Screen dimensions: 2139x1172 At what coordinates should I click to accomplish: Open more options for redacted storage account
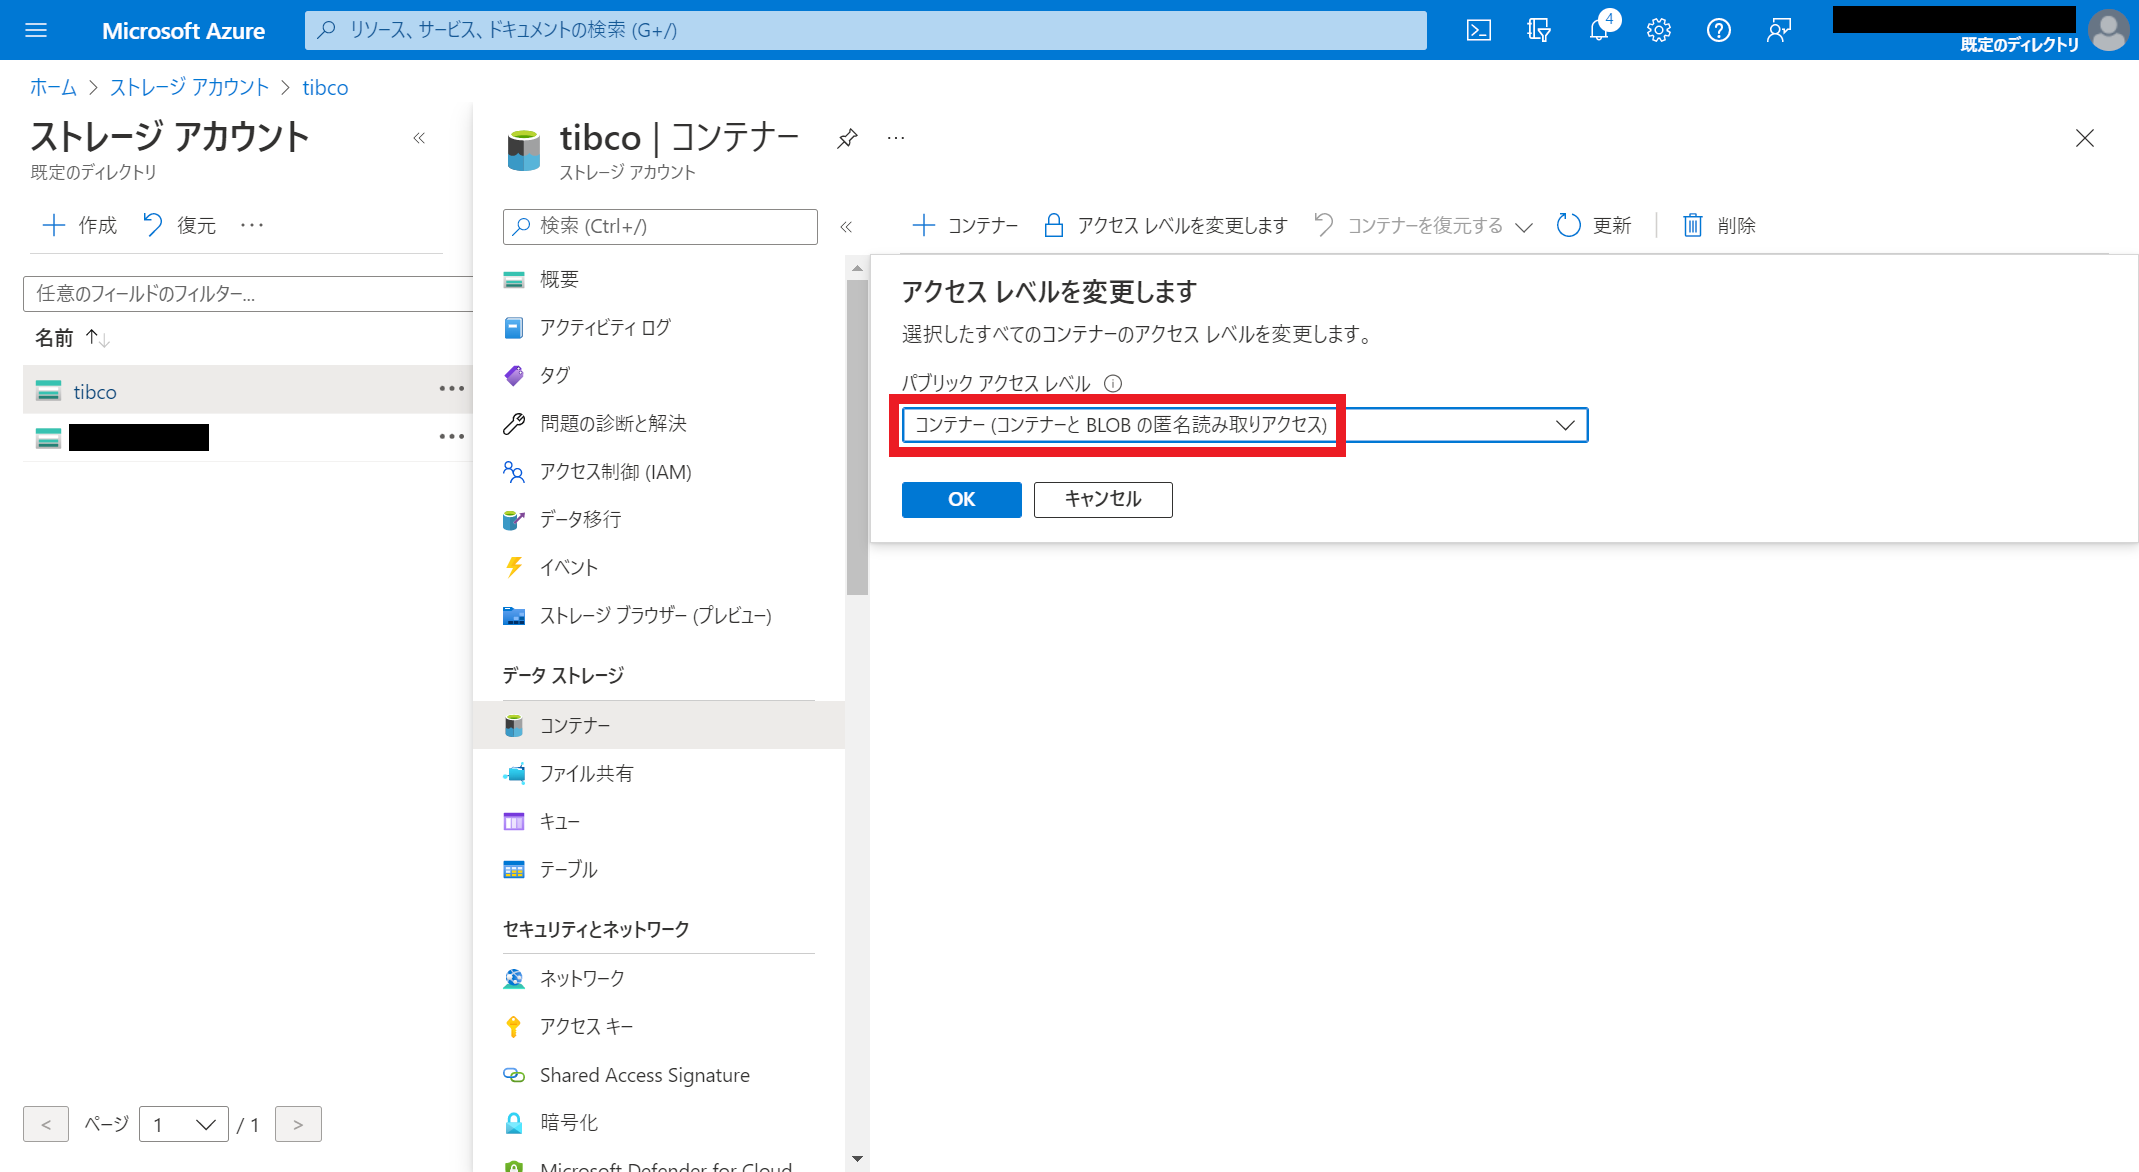click(451, 437)
